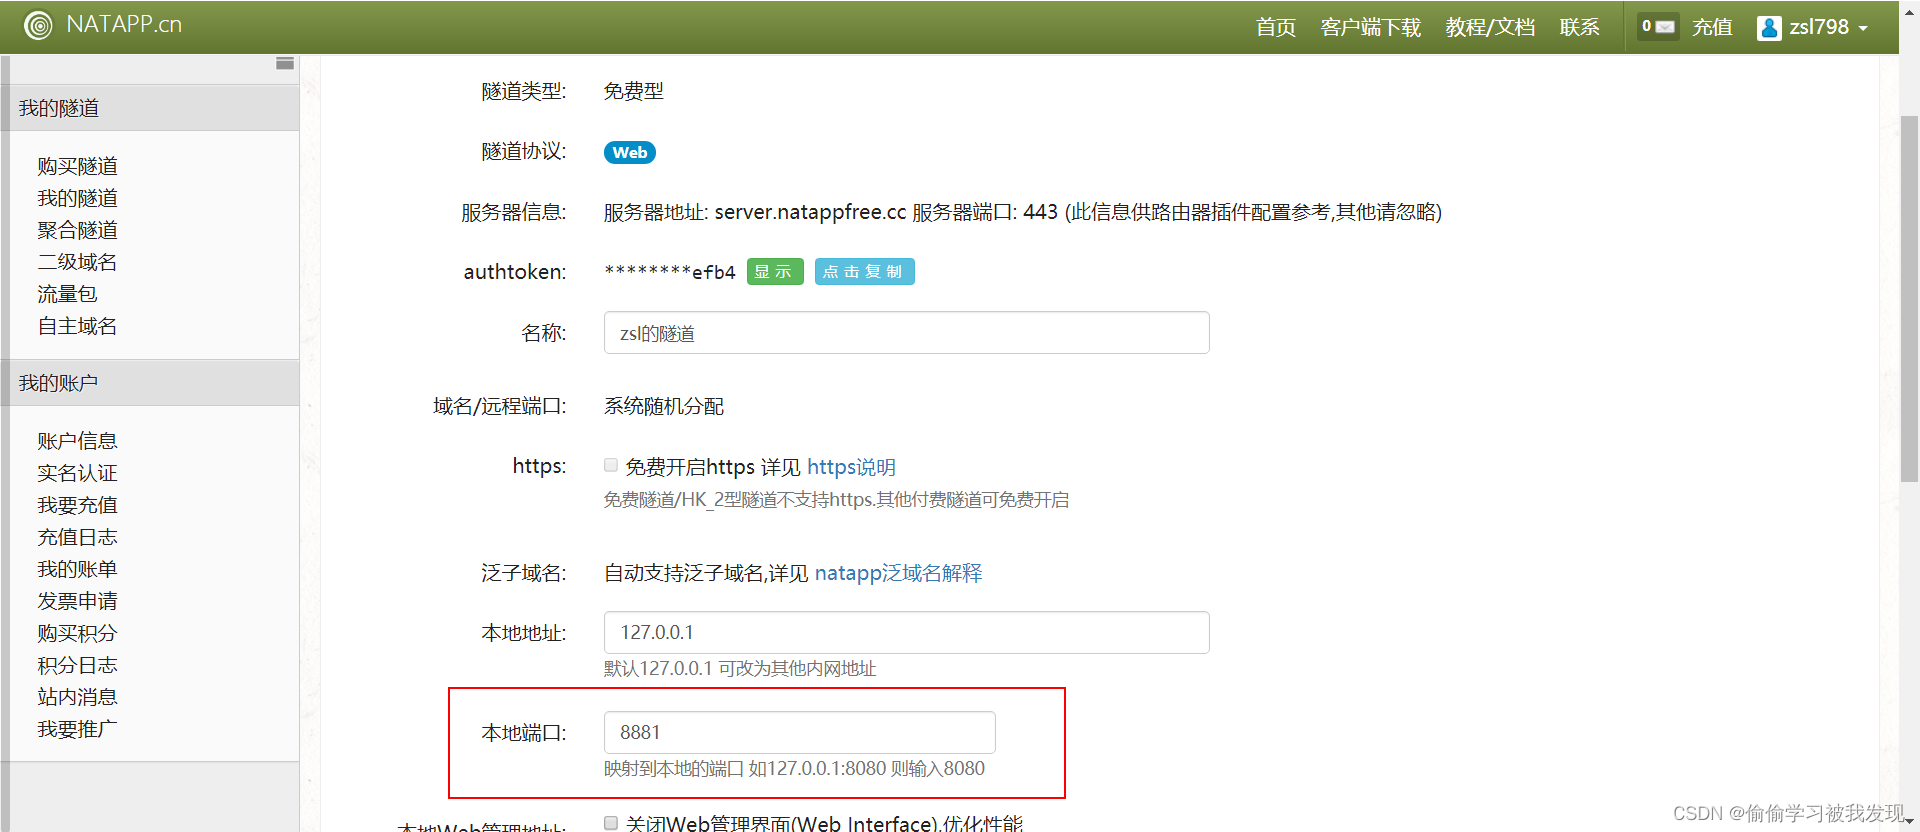
Task: Click the 本地地址 input field with 127.0.0.1
Action: (906, 632)
